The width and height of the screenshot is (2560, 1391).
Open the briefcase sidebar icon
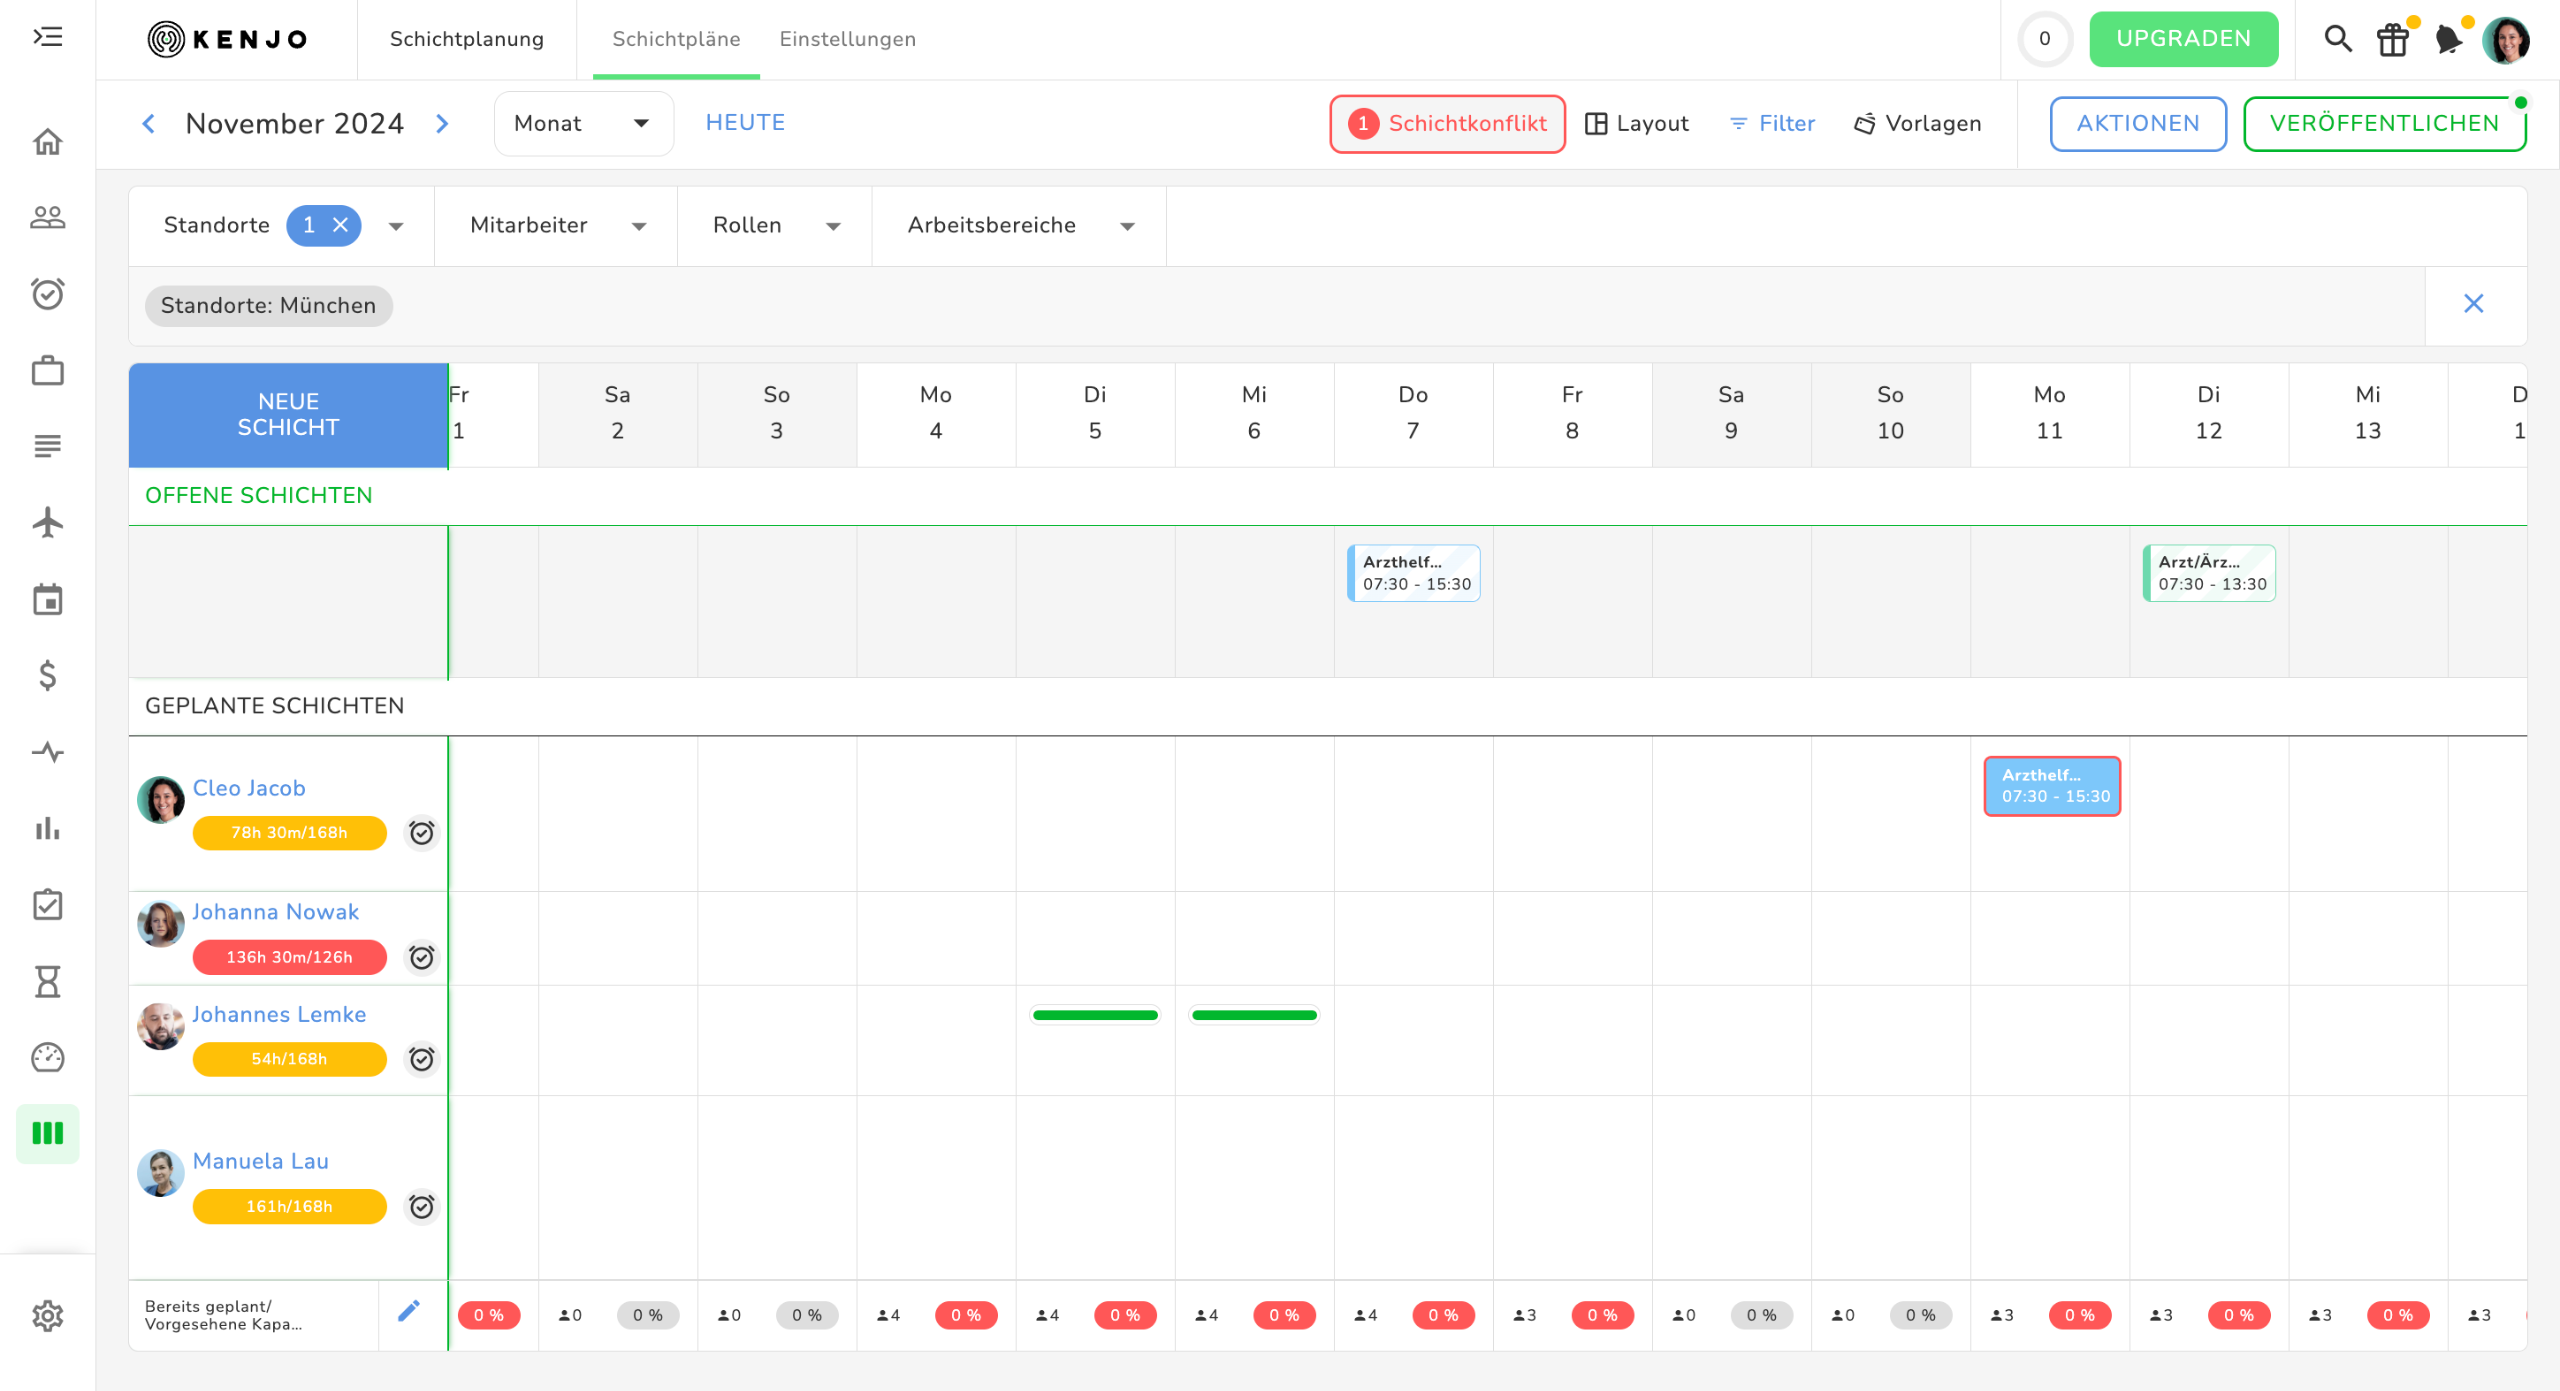[47, 370]
